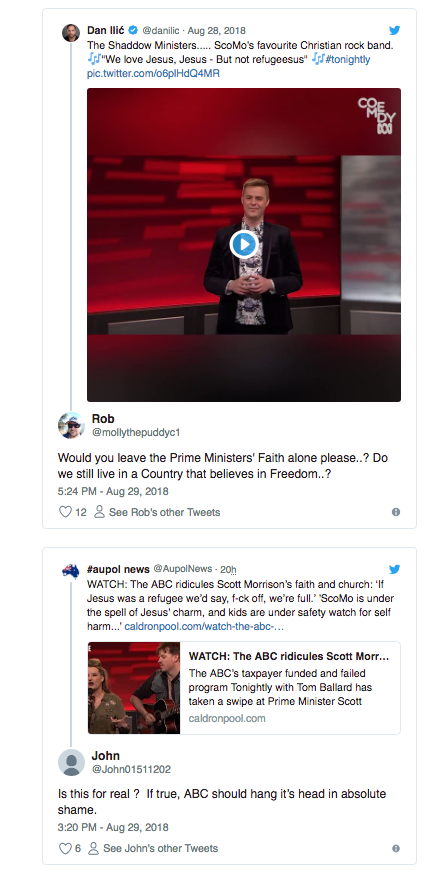This screenshot has height=875, width=440.
Task: Click the info icon on John's tweet card
Action: click(395, 848)
